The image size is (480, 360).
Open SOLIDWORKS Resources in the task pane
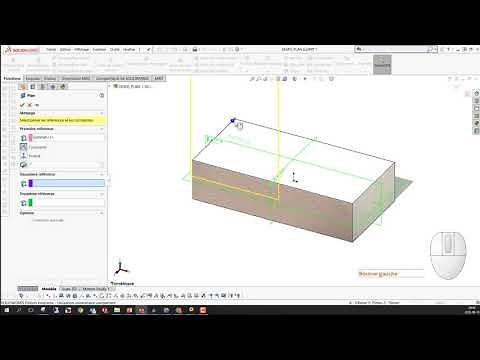pyautogui.click(x=476, y=94)
